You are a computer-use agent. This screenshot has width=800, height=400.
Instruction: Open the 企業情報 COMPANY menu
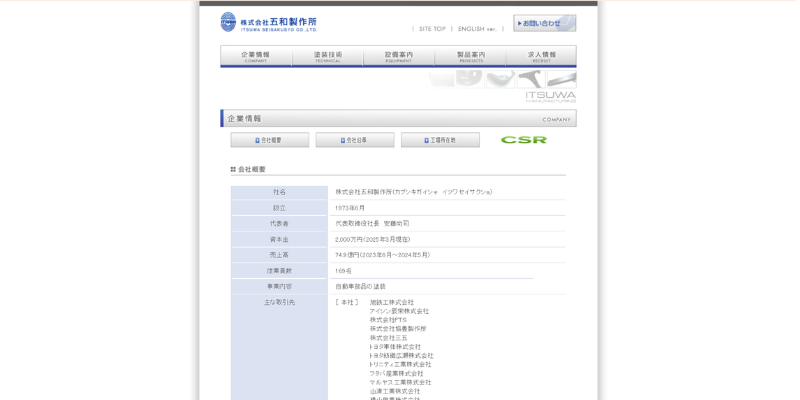point(256,56)
